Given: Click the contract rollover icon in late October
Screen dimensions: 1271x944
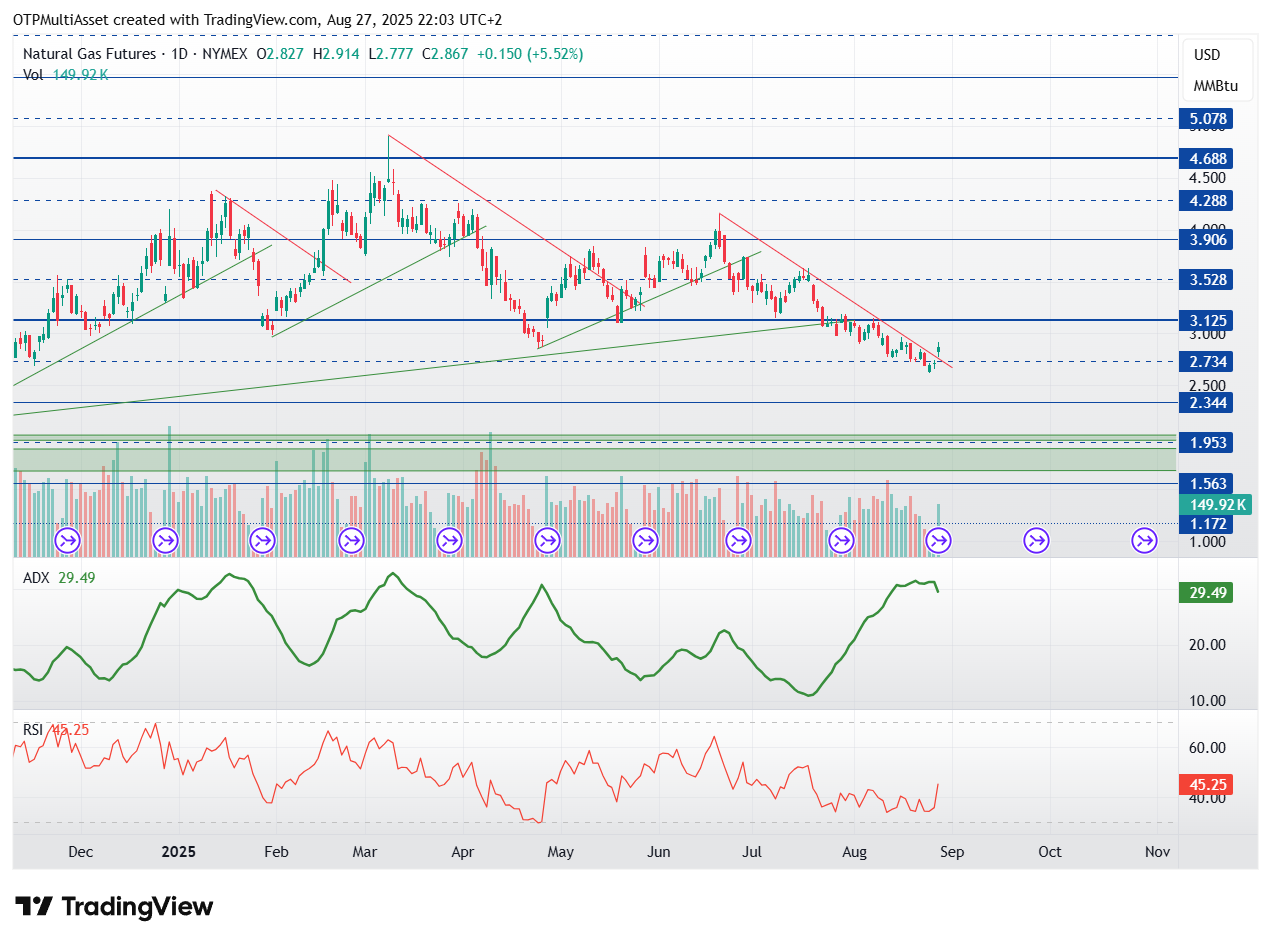Looking at the screenshot, I should click(x=1144, y=541).
